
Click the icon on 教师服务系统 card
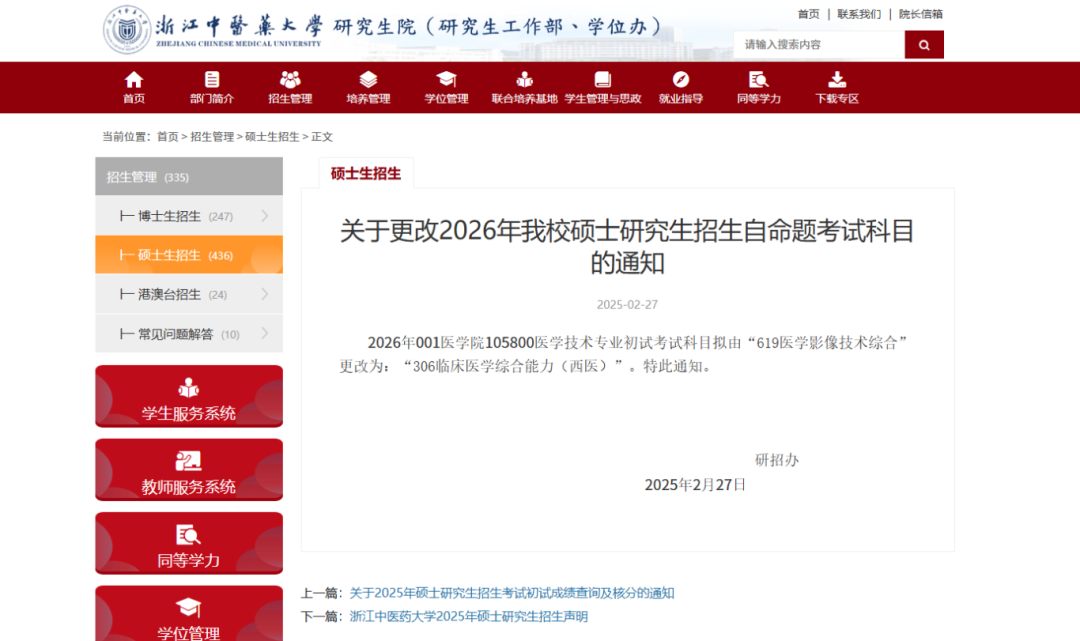pyautogui.click(x=189, y=461)
